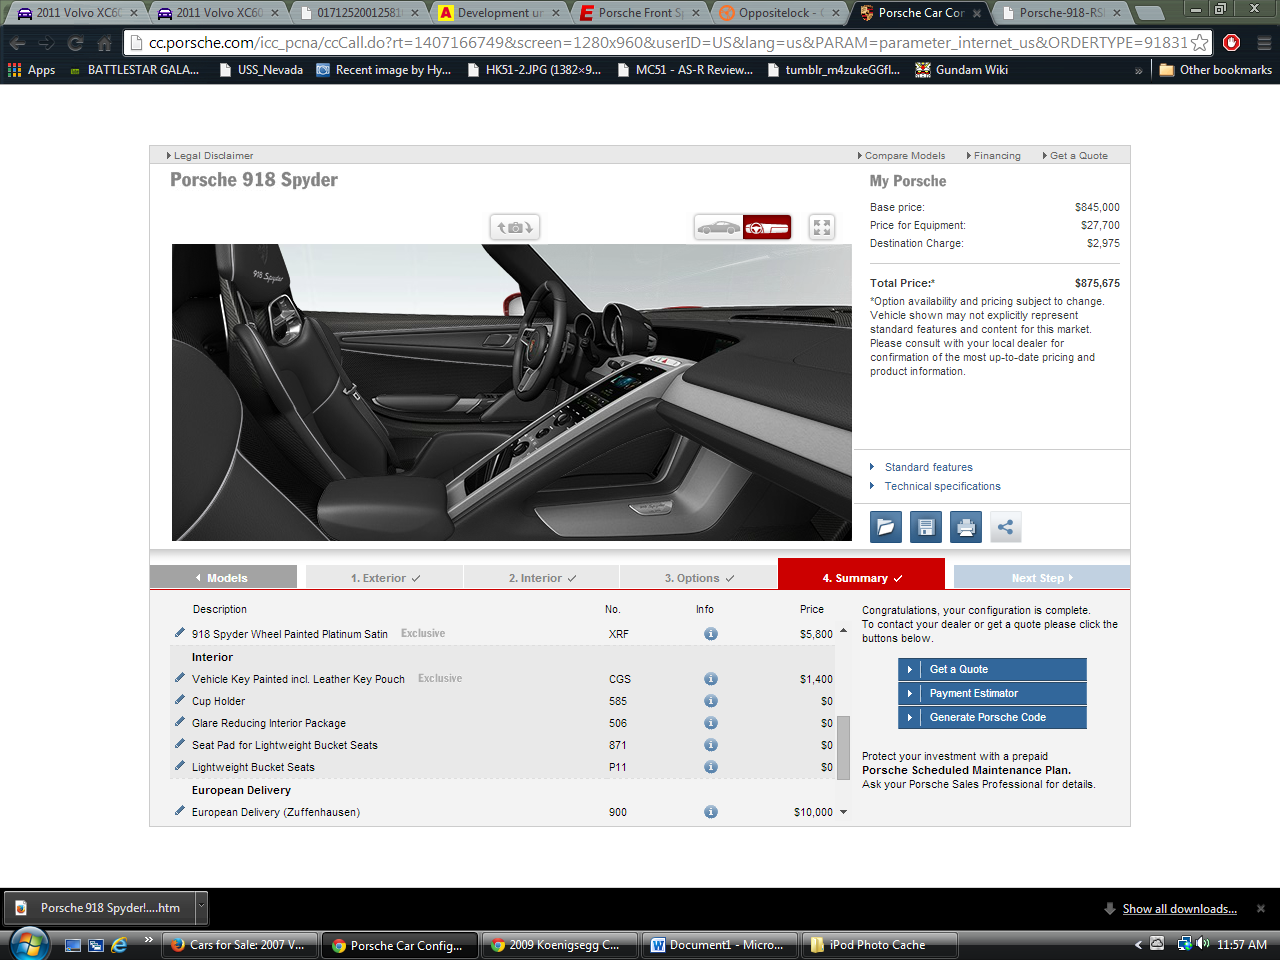The width and height of the screenshot is (1280, 960).
Task: Bookmark page with star icon
Action: tap(1199, 43)
